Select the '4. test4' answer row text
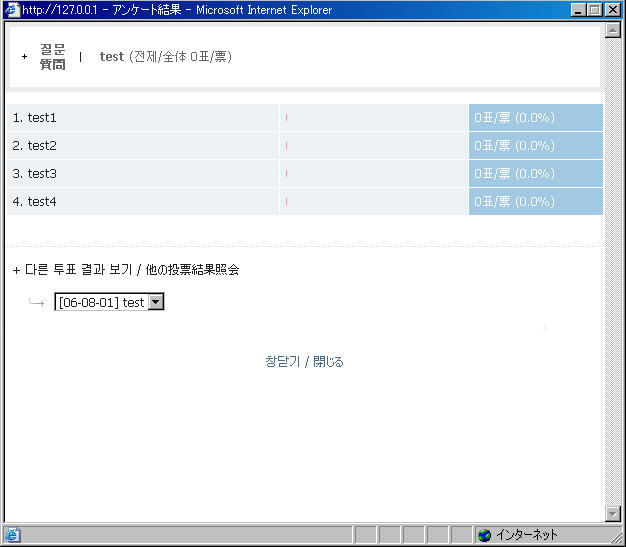The image size is (626, 547). [34, 202]
